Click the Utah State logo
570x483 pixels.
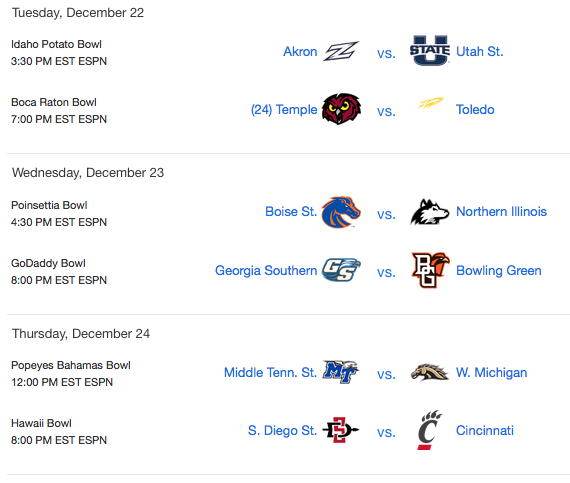(x=430, y=50)
